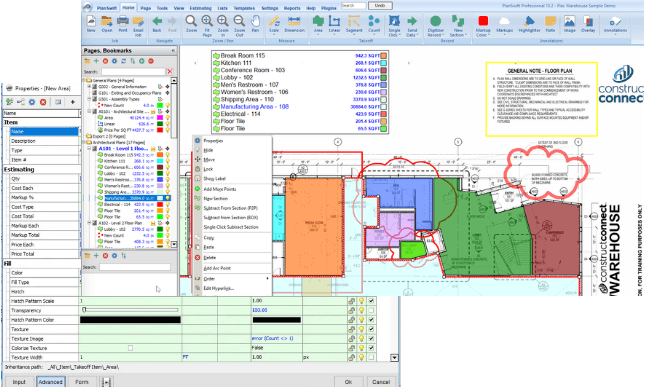Click the Pages panel Search field
The image size is (645, 388).
pyautogui.click(x=133, y=71)
